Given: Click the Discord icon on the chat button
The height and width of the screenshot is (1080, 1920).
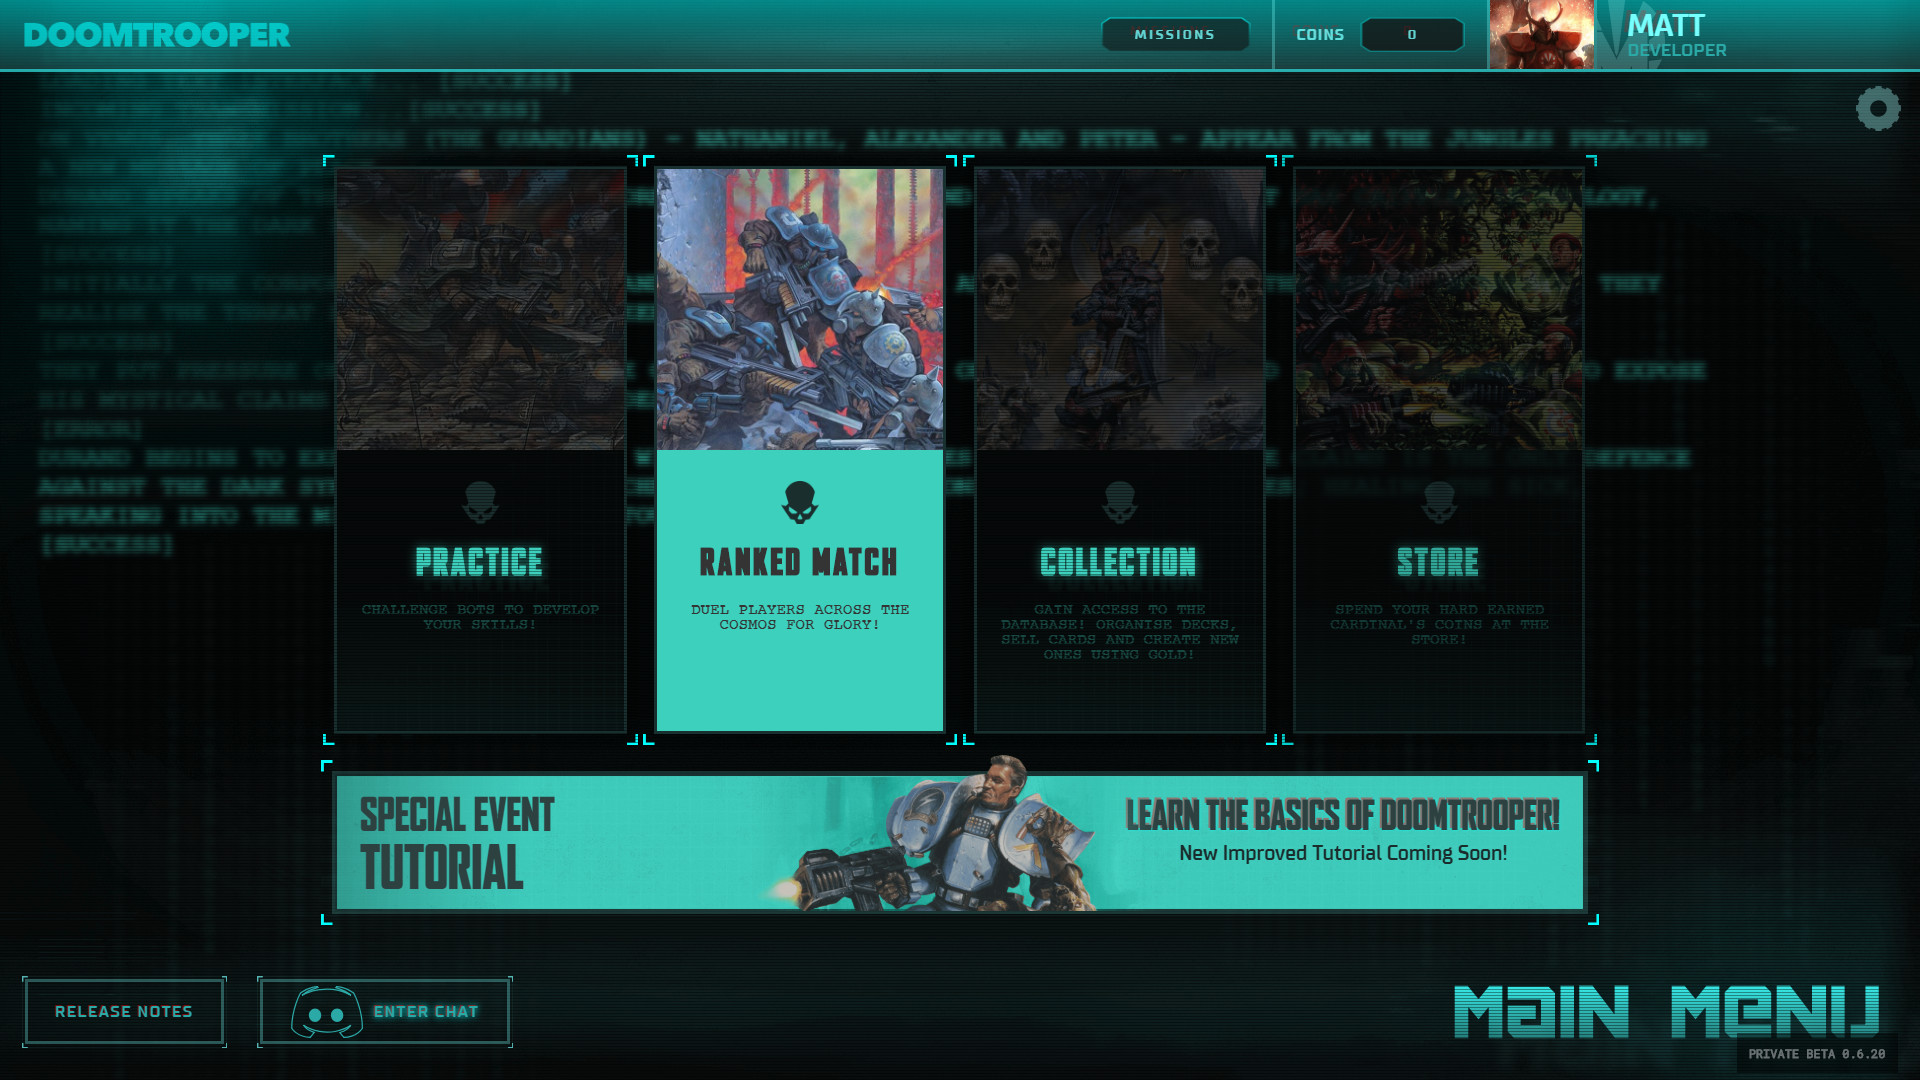Looking at the screenshot, I should (x=327, y=1011).
